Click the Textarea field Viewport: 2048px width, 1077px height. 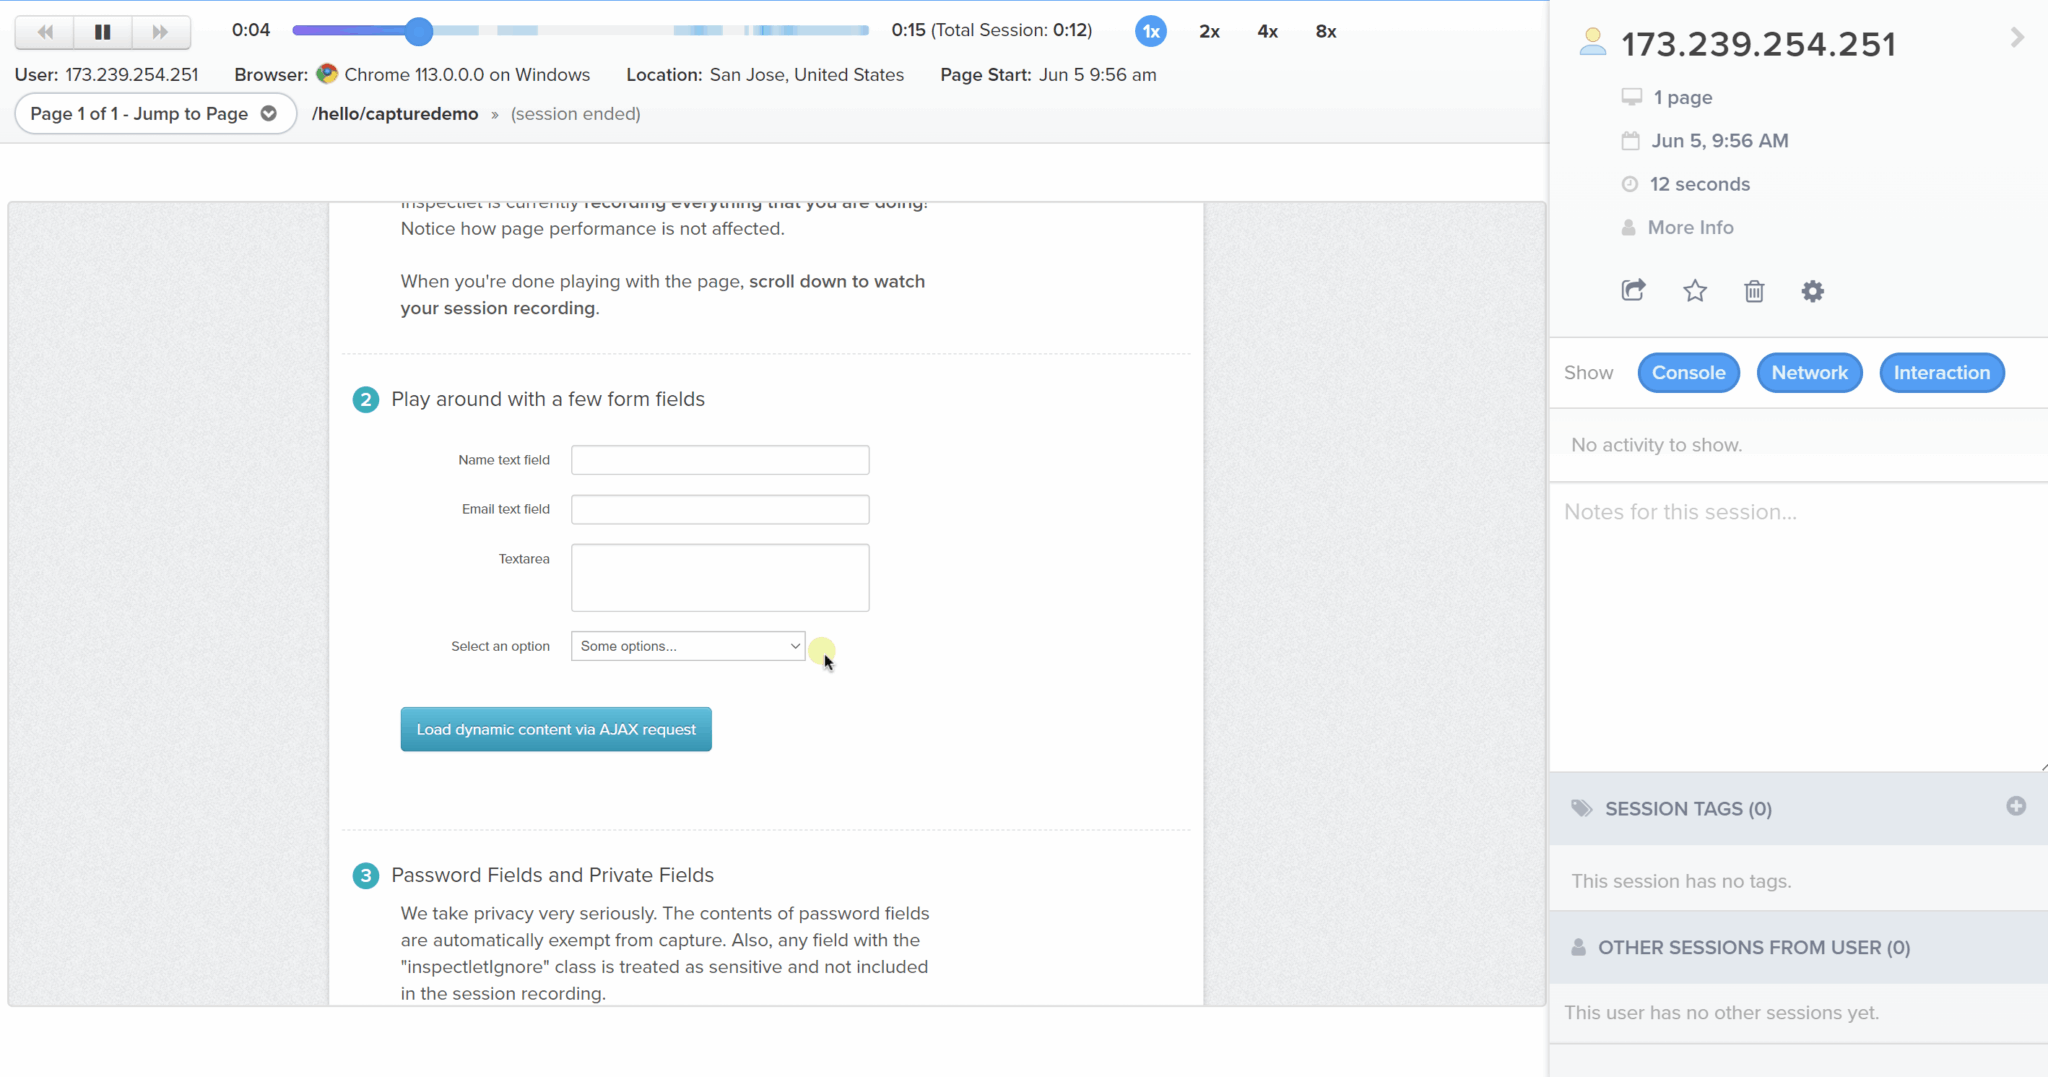point(720,577)
